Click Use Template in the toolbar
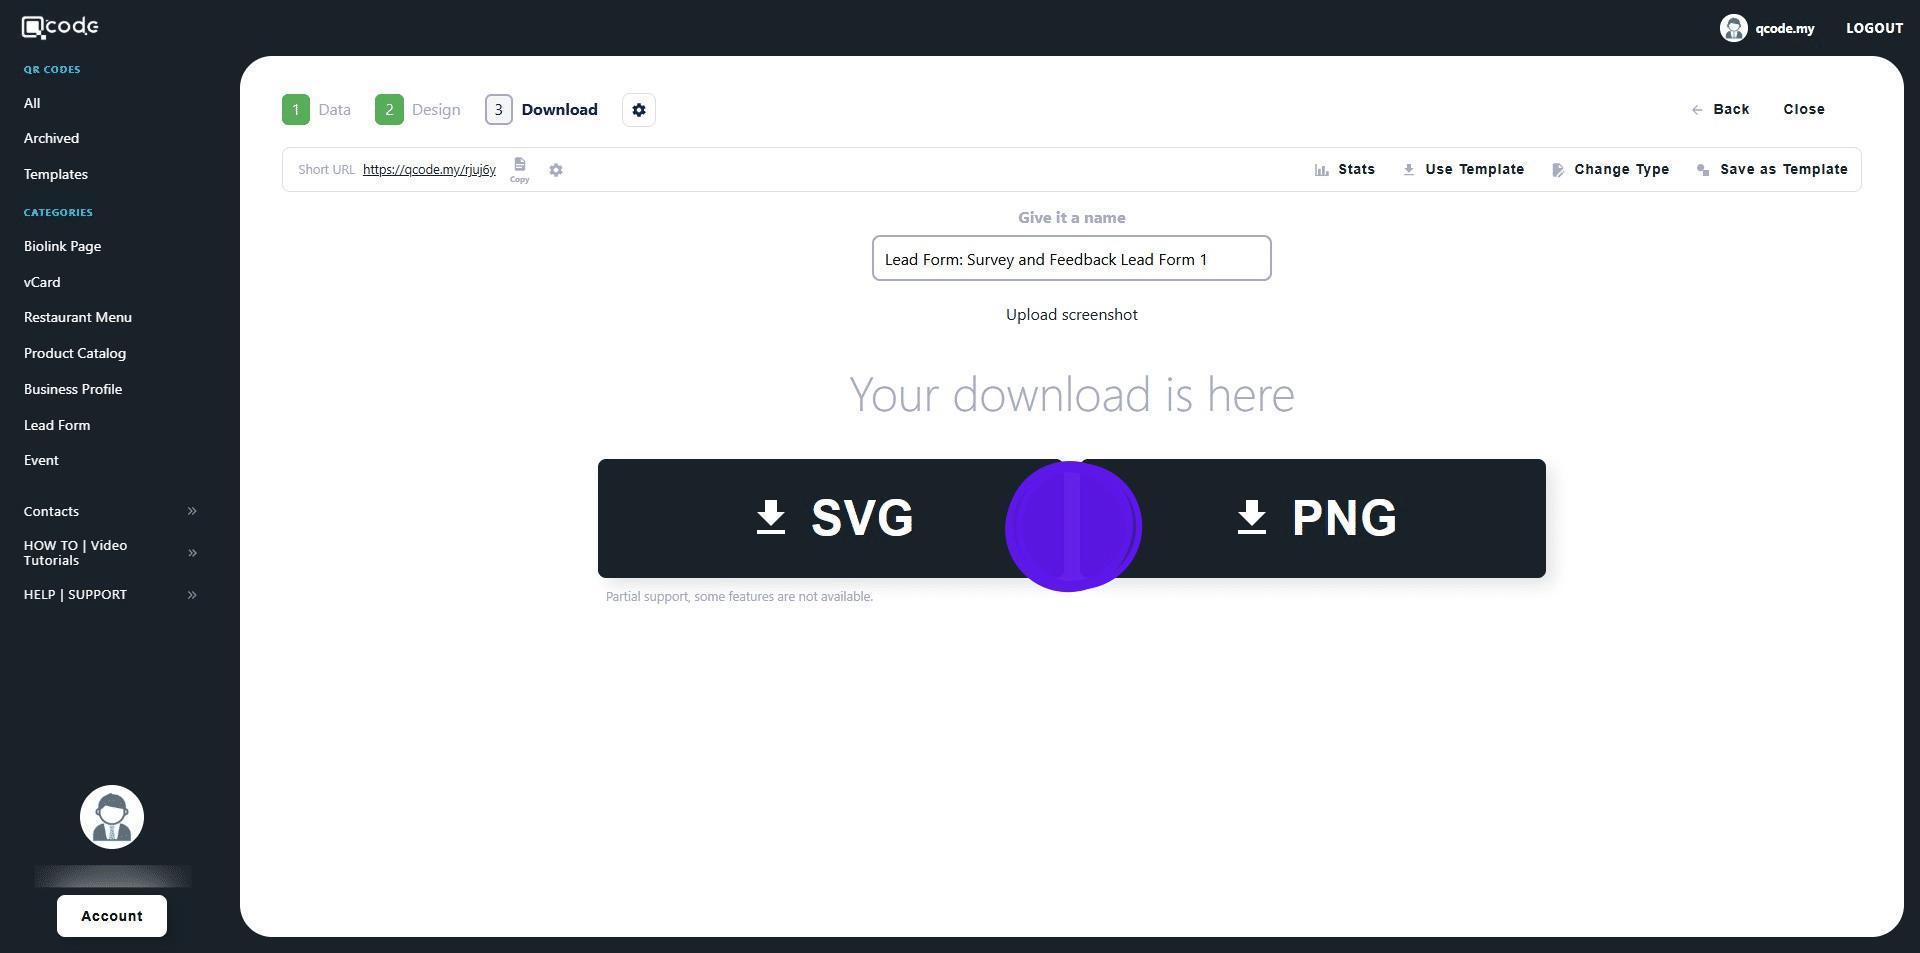This screenshot has height=953, width=1920. coord(1464,170)
